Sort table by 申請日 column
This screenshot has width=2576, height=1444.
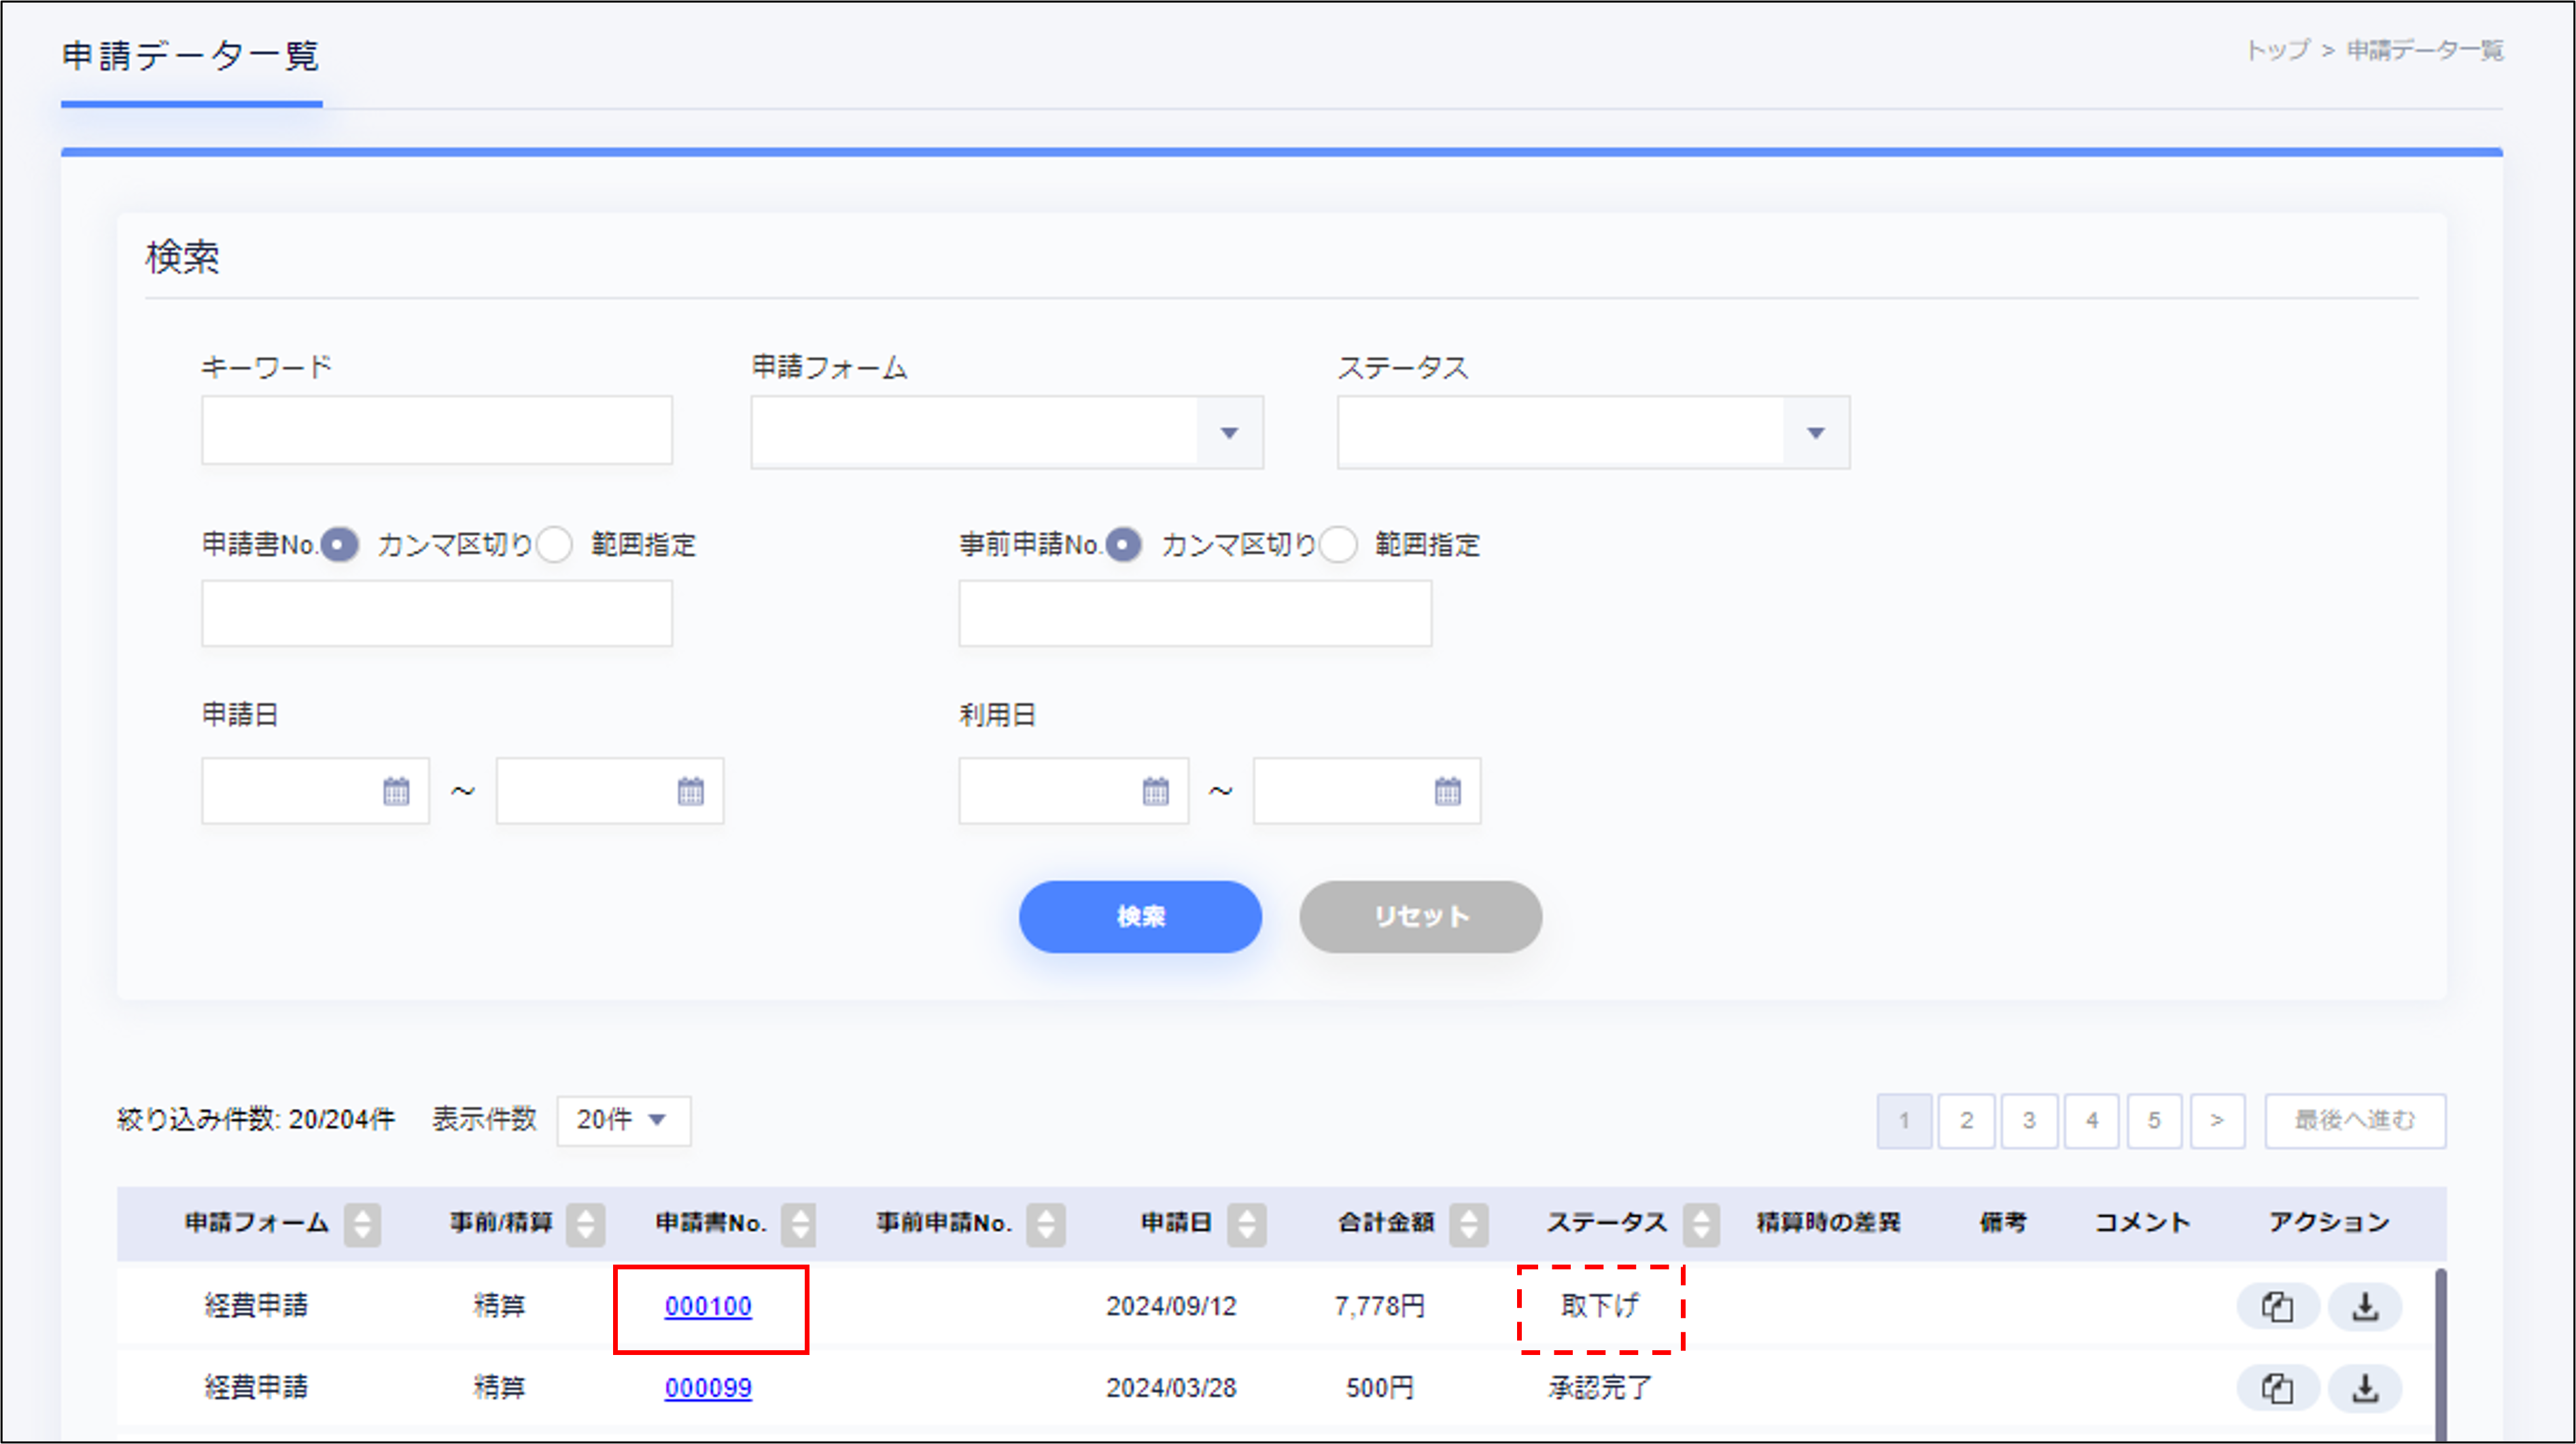pyautogui.click(x=1246, y=1223)
